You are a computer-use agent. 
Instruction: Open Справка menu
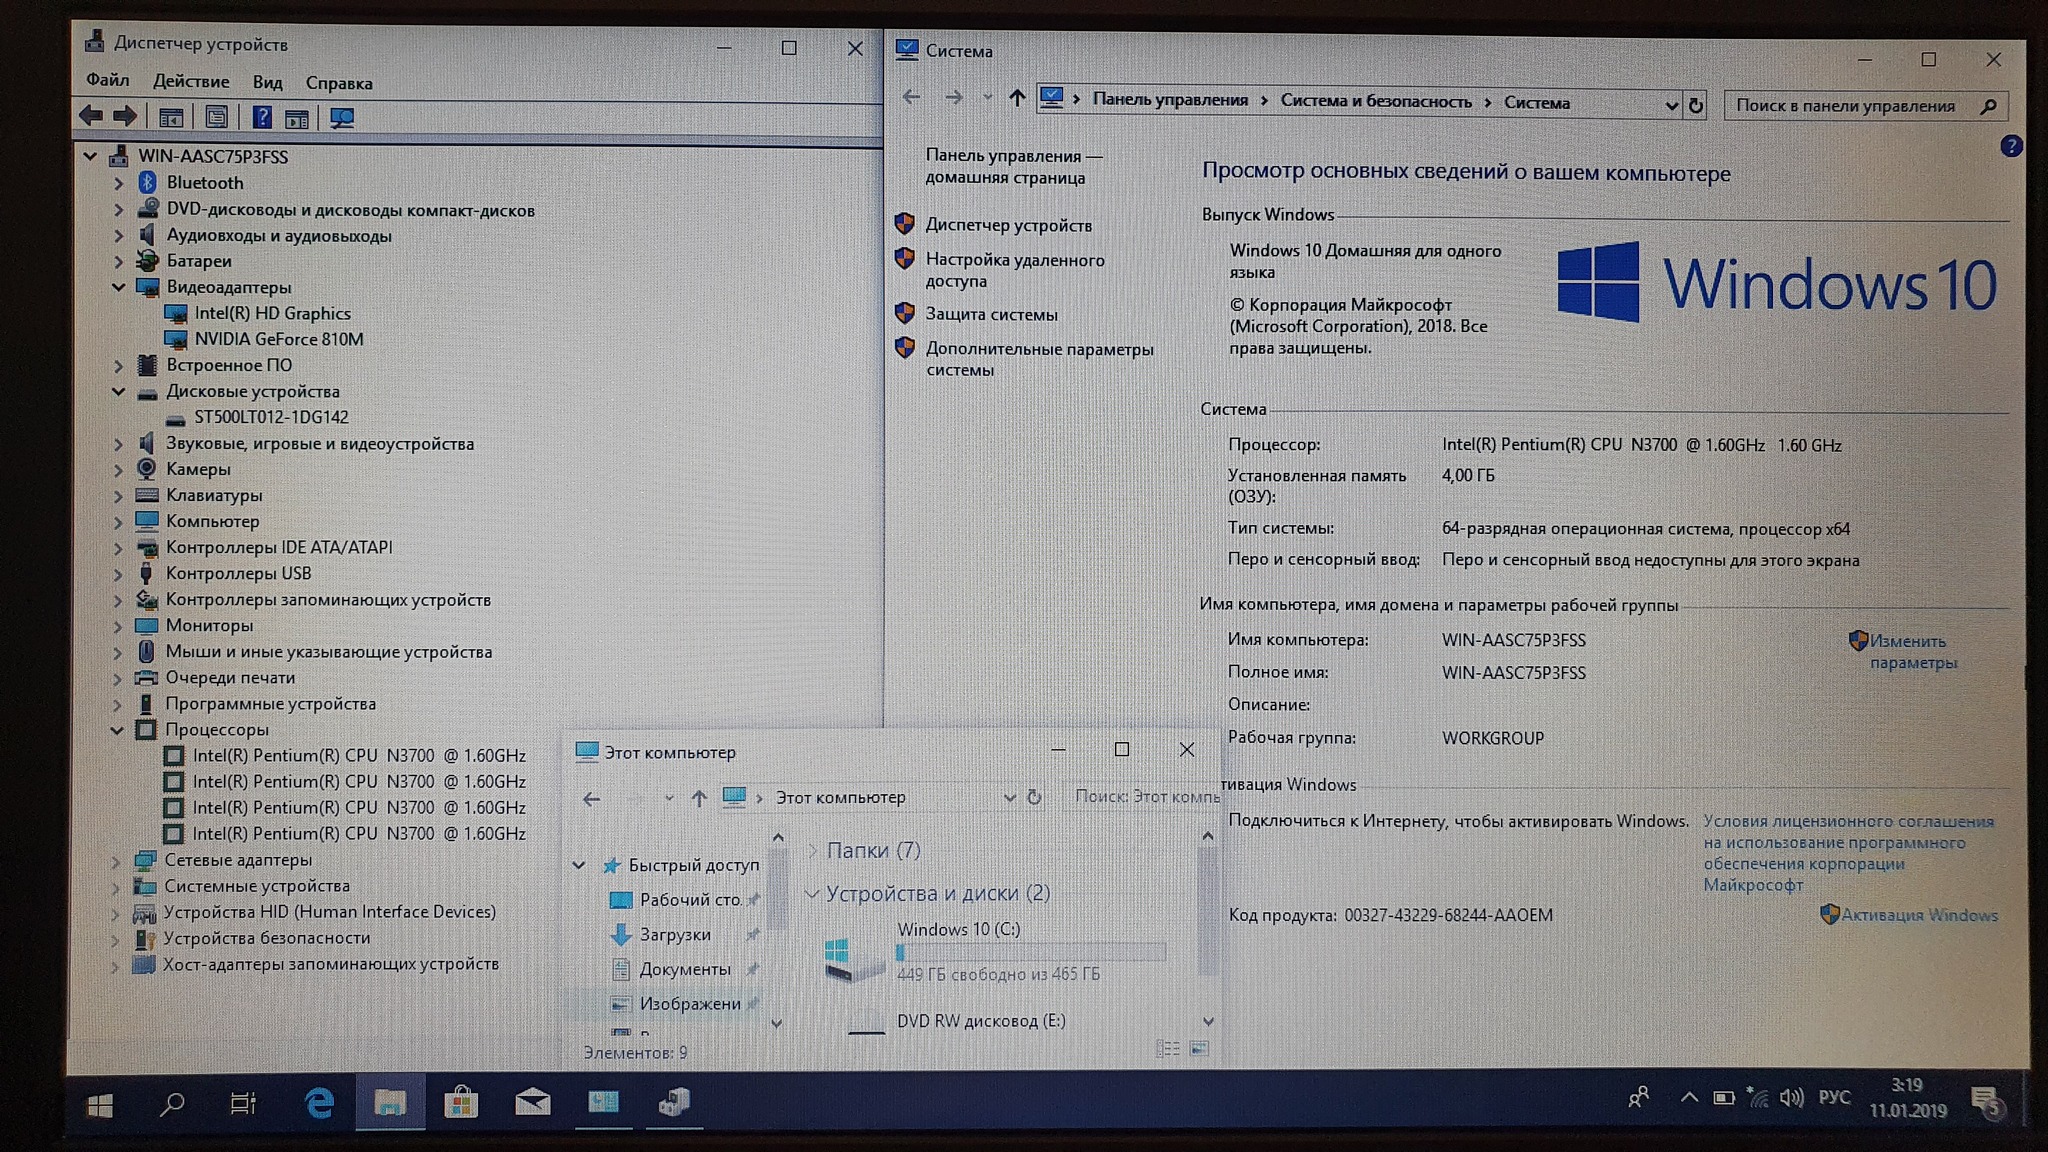(338, 83)
